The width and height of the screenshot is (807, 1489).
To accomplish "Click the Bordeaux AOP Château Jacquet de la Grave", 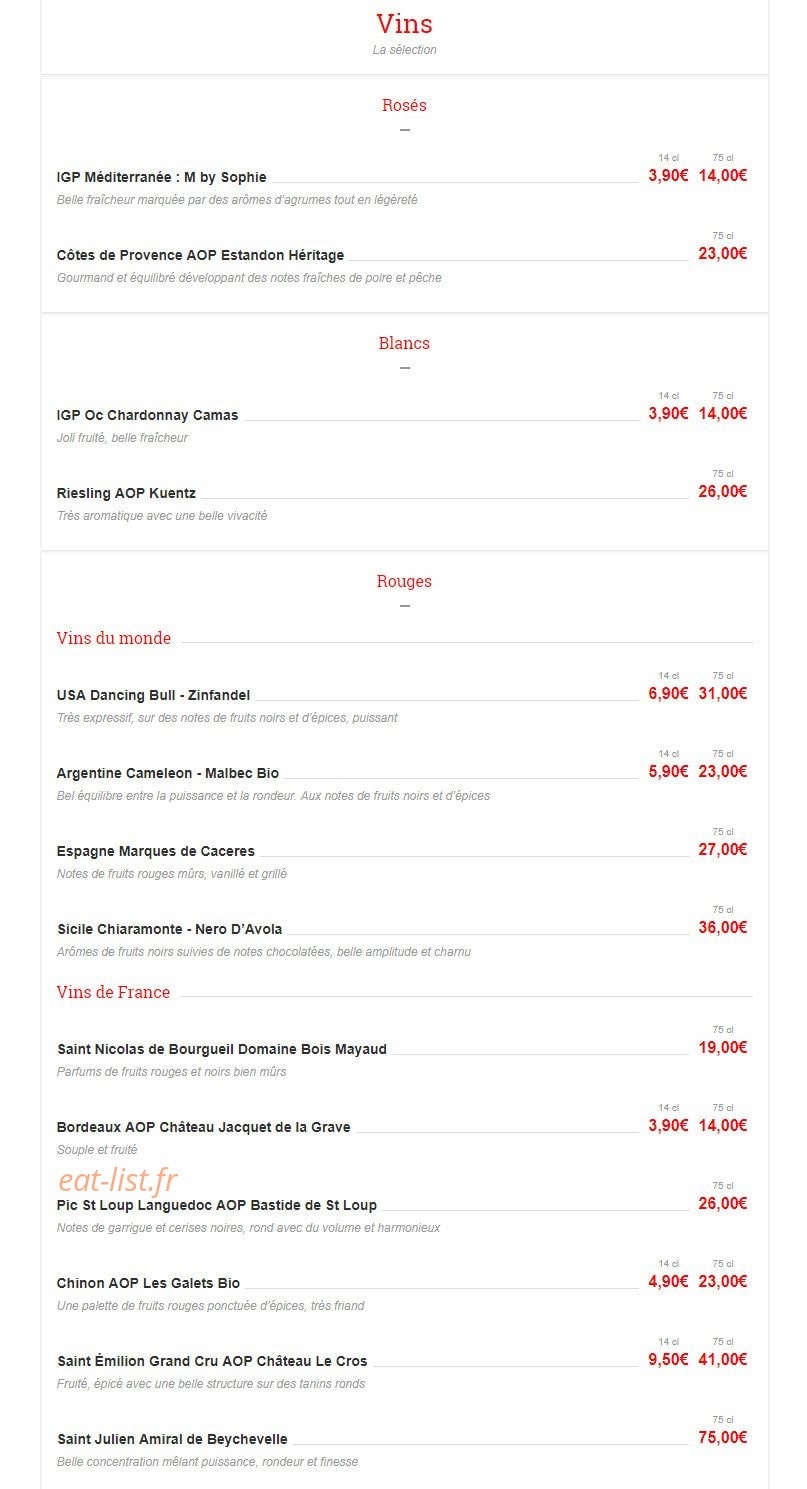I will pos(204,1127).
